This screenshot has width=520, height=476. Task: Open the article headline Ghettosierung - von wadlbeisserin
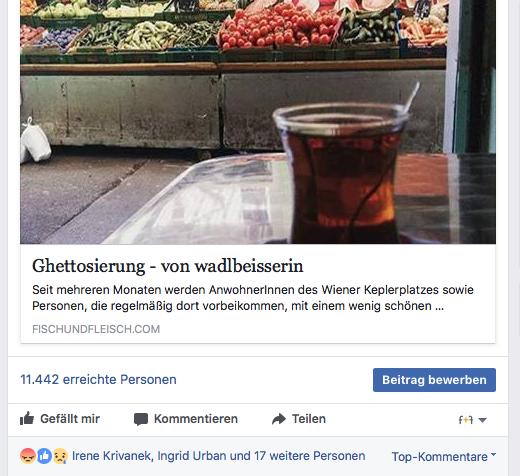tap(168, 266)
